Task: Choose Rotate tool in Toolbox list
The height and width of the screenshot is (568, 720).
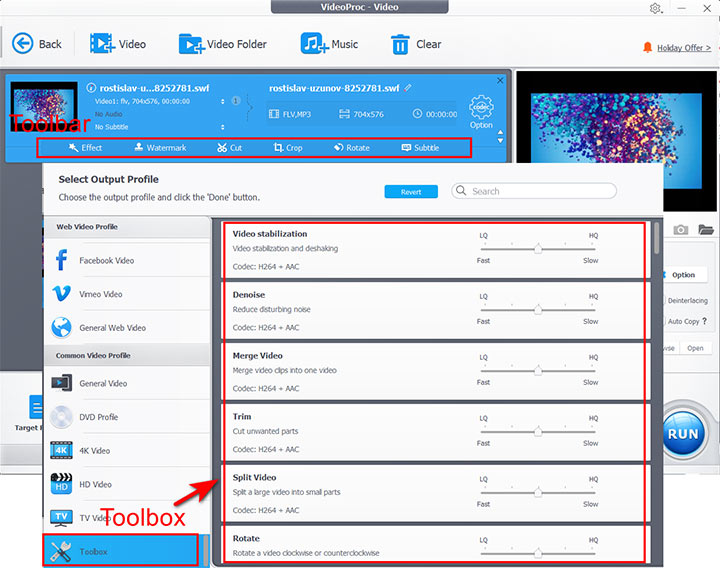Action: click(x=433, y=545)
